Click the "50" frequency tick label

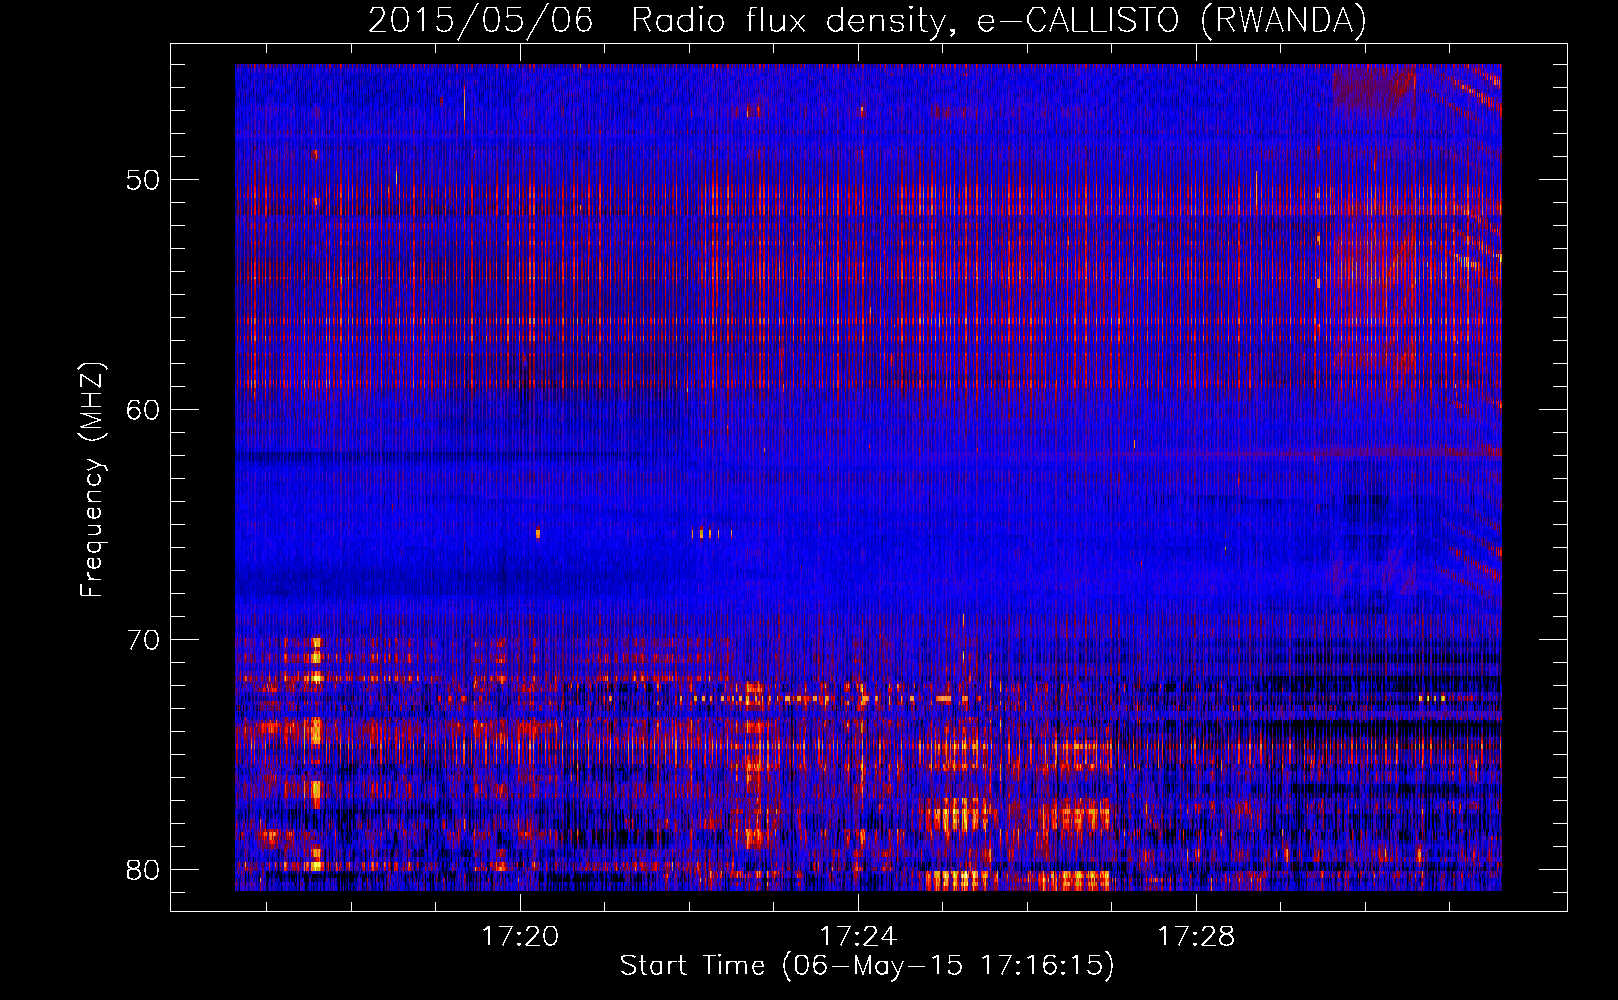pyautogui.click(x=143, y=180)
